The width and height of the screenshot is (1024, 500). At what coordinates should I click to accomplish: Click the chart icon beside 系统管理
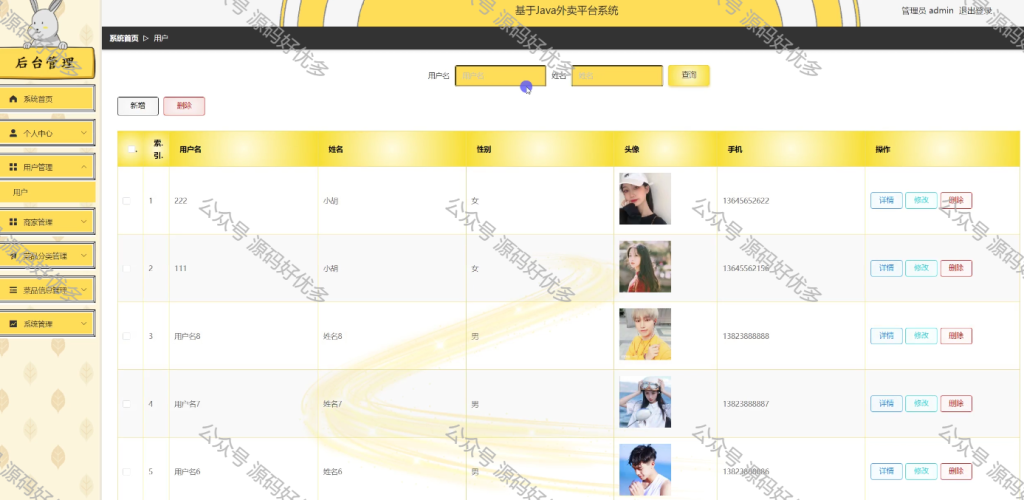13,324
